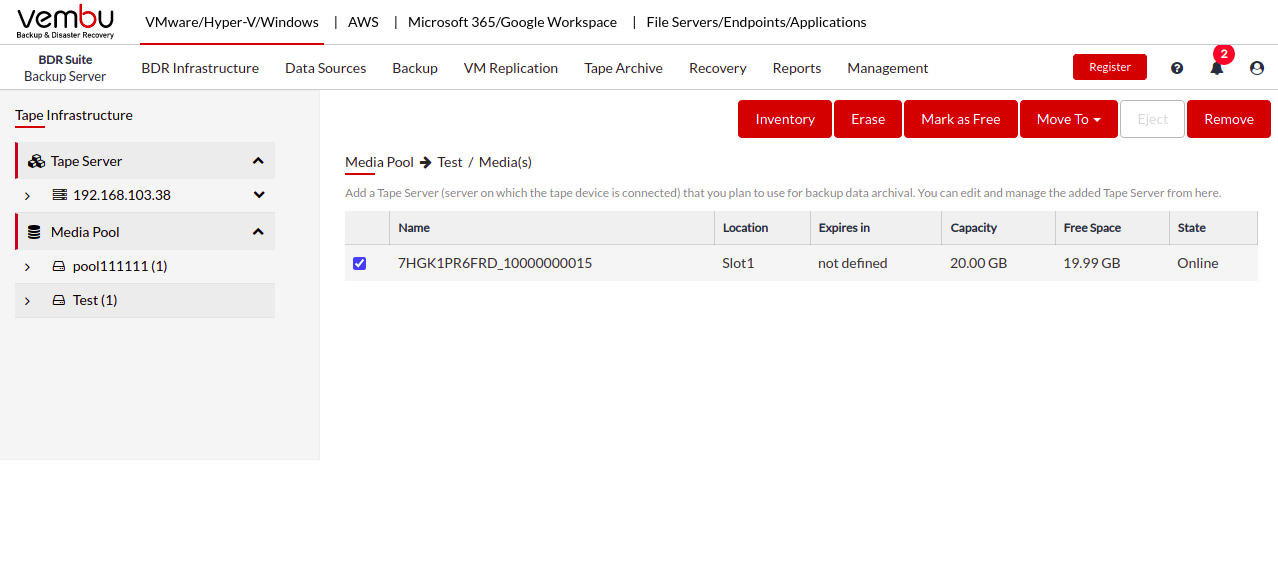This screenshot has width=1278, height=581.
Task: Expand the 192.168.103.38 tree node arrow
Action: coord(28,196)
